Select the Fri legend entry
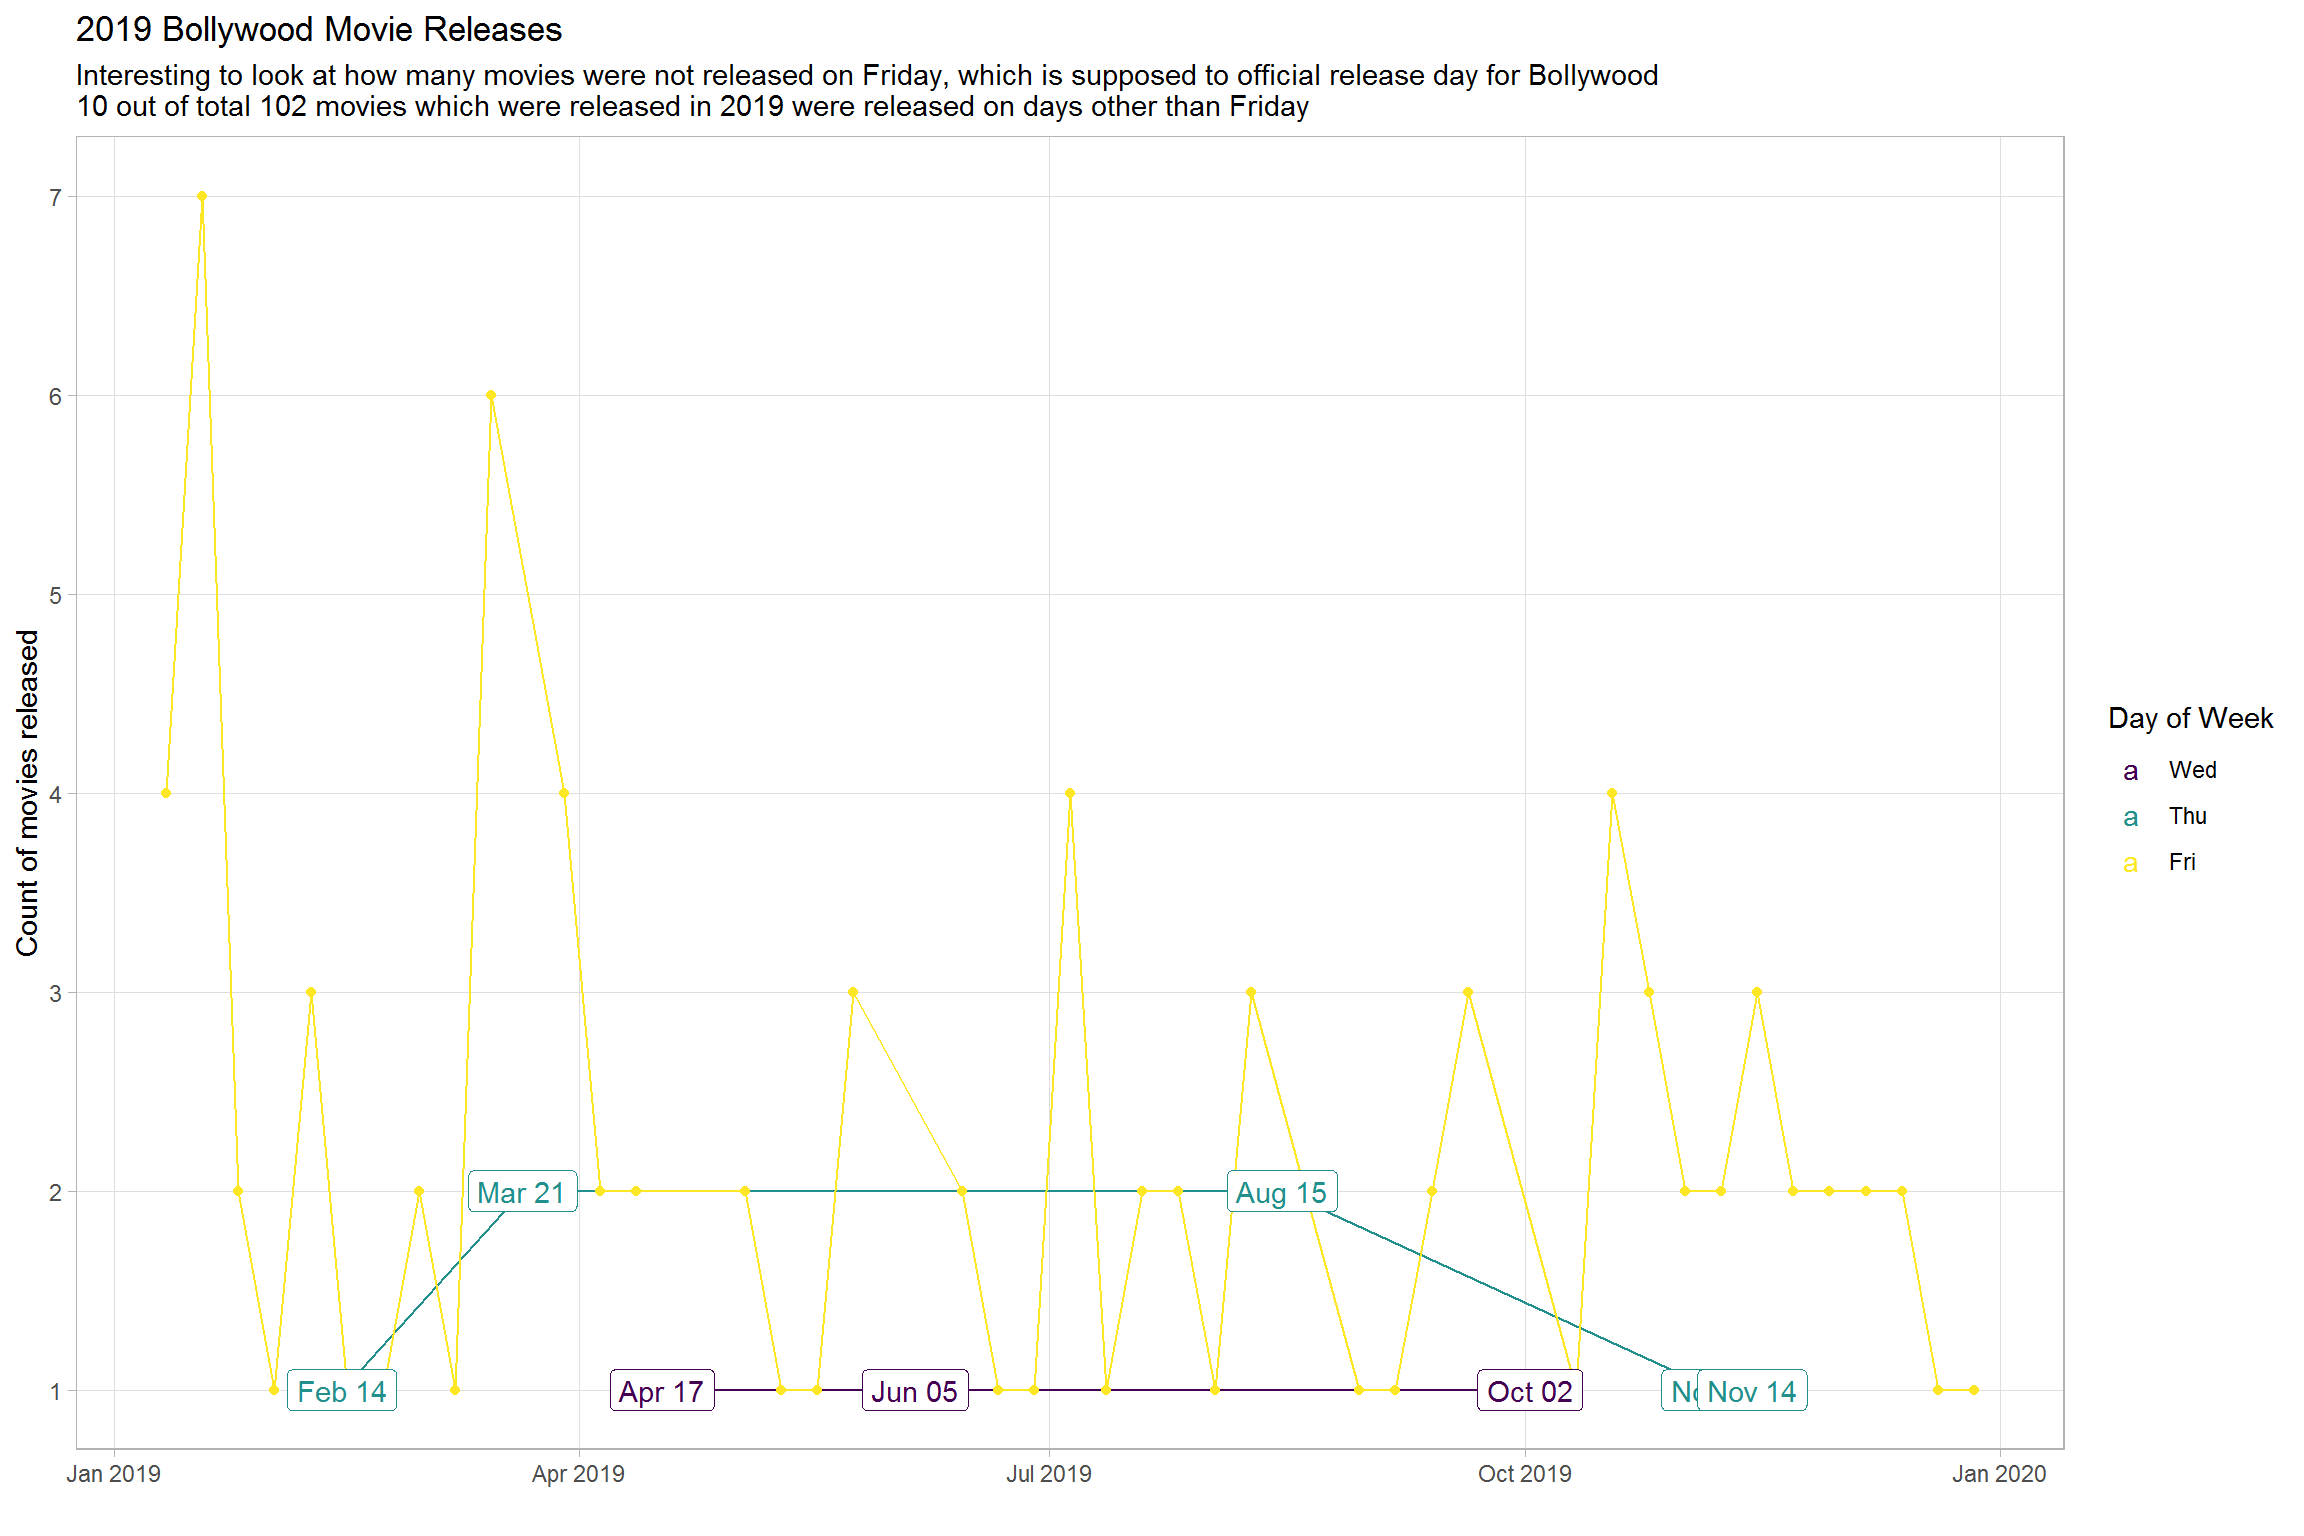The height and width of the screenshot is (1536, 2304). tap(2184, 862)
